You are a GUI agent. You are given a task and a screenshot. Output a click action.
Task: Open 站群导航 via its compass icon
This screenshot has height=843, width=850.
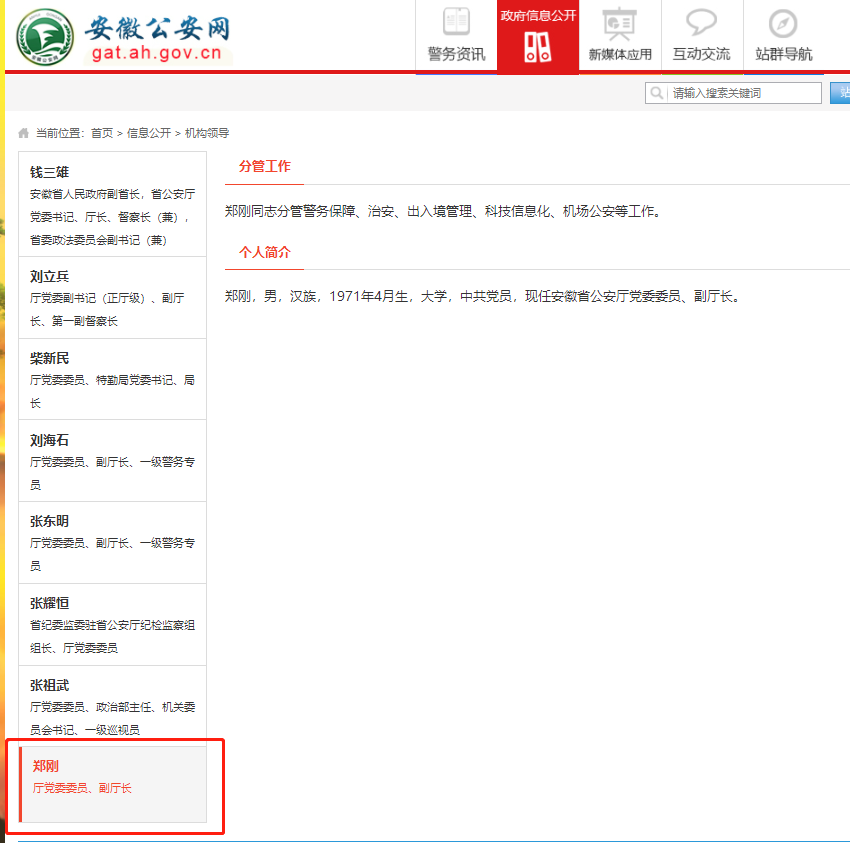pyautogui.click(x=783, y=25)
